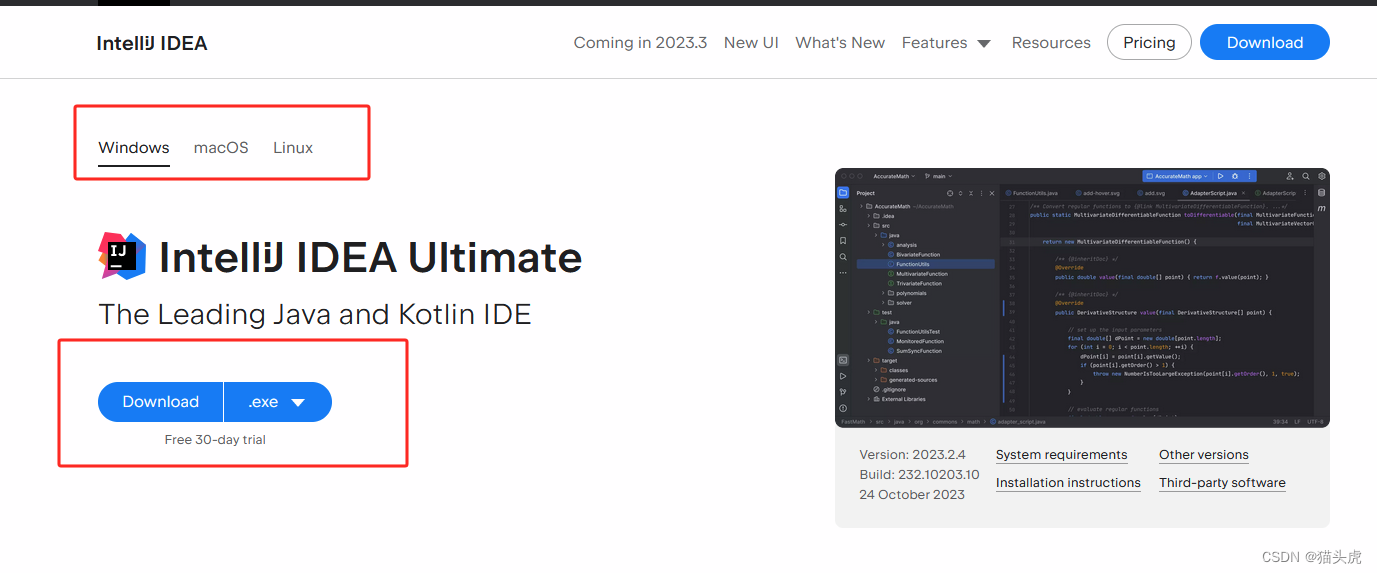Screen dimensions: 1377x573
Task: Expand the Features dropdown arrow
Action: coord(983,44)
